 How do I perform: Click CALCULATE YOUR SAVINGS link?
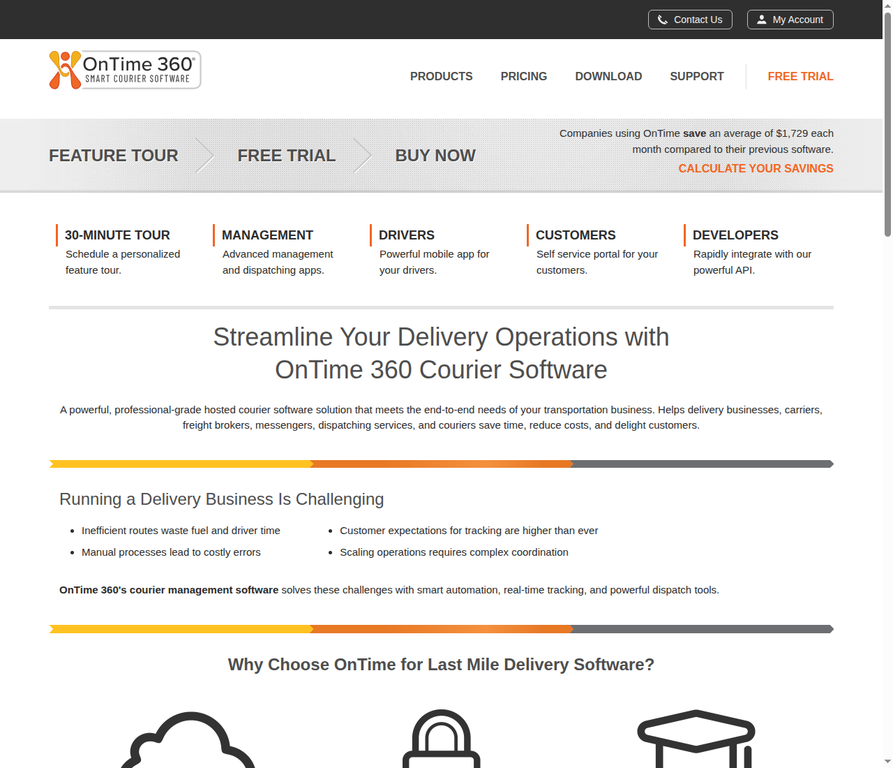[x=756, y=169]
